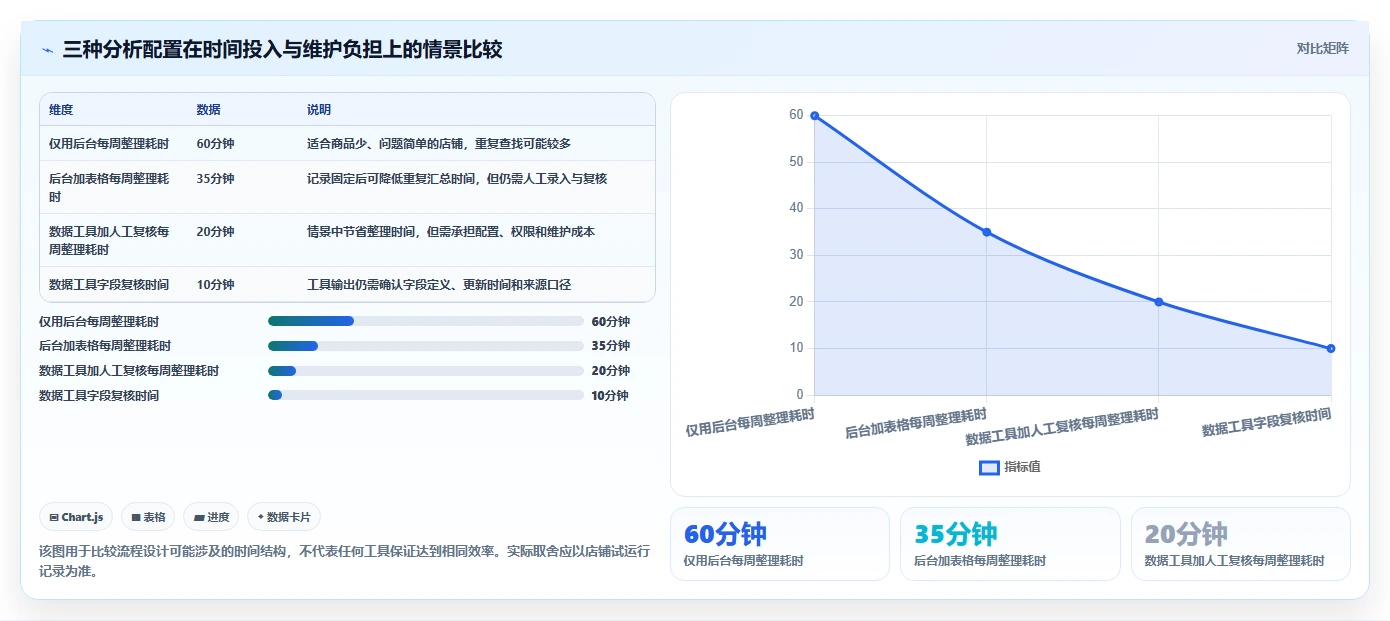Click the chart data point at 10
The width and height of the screenshot is (1390, 621).
point(1331,348)
